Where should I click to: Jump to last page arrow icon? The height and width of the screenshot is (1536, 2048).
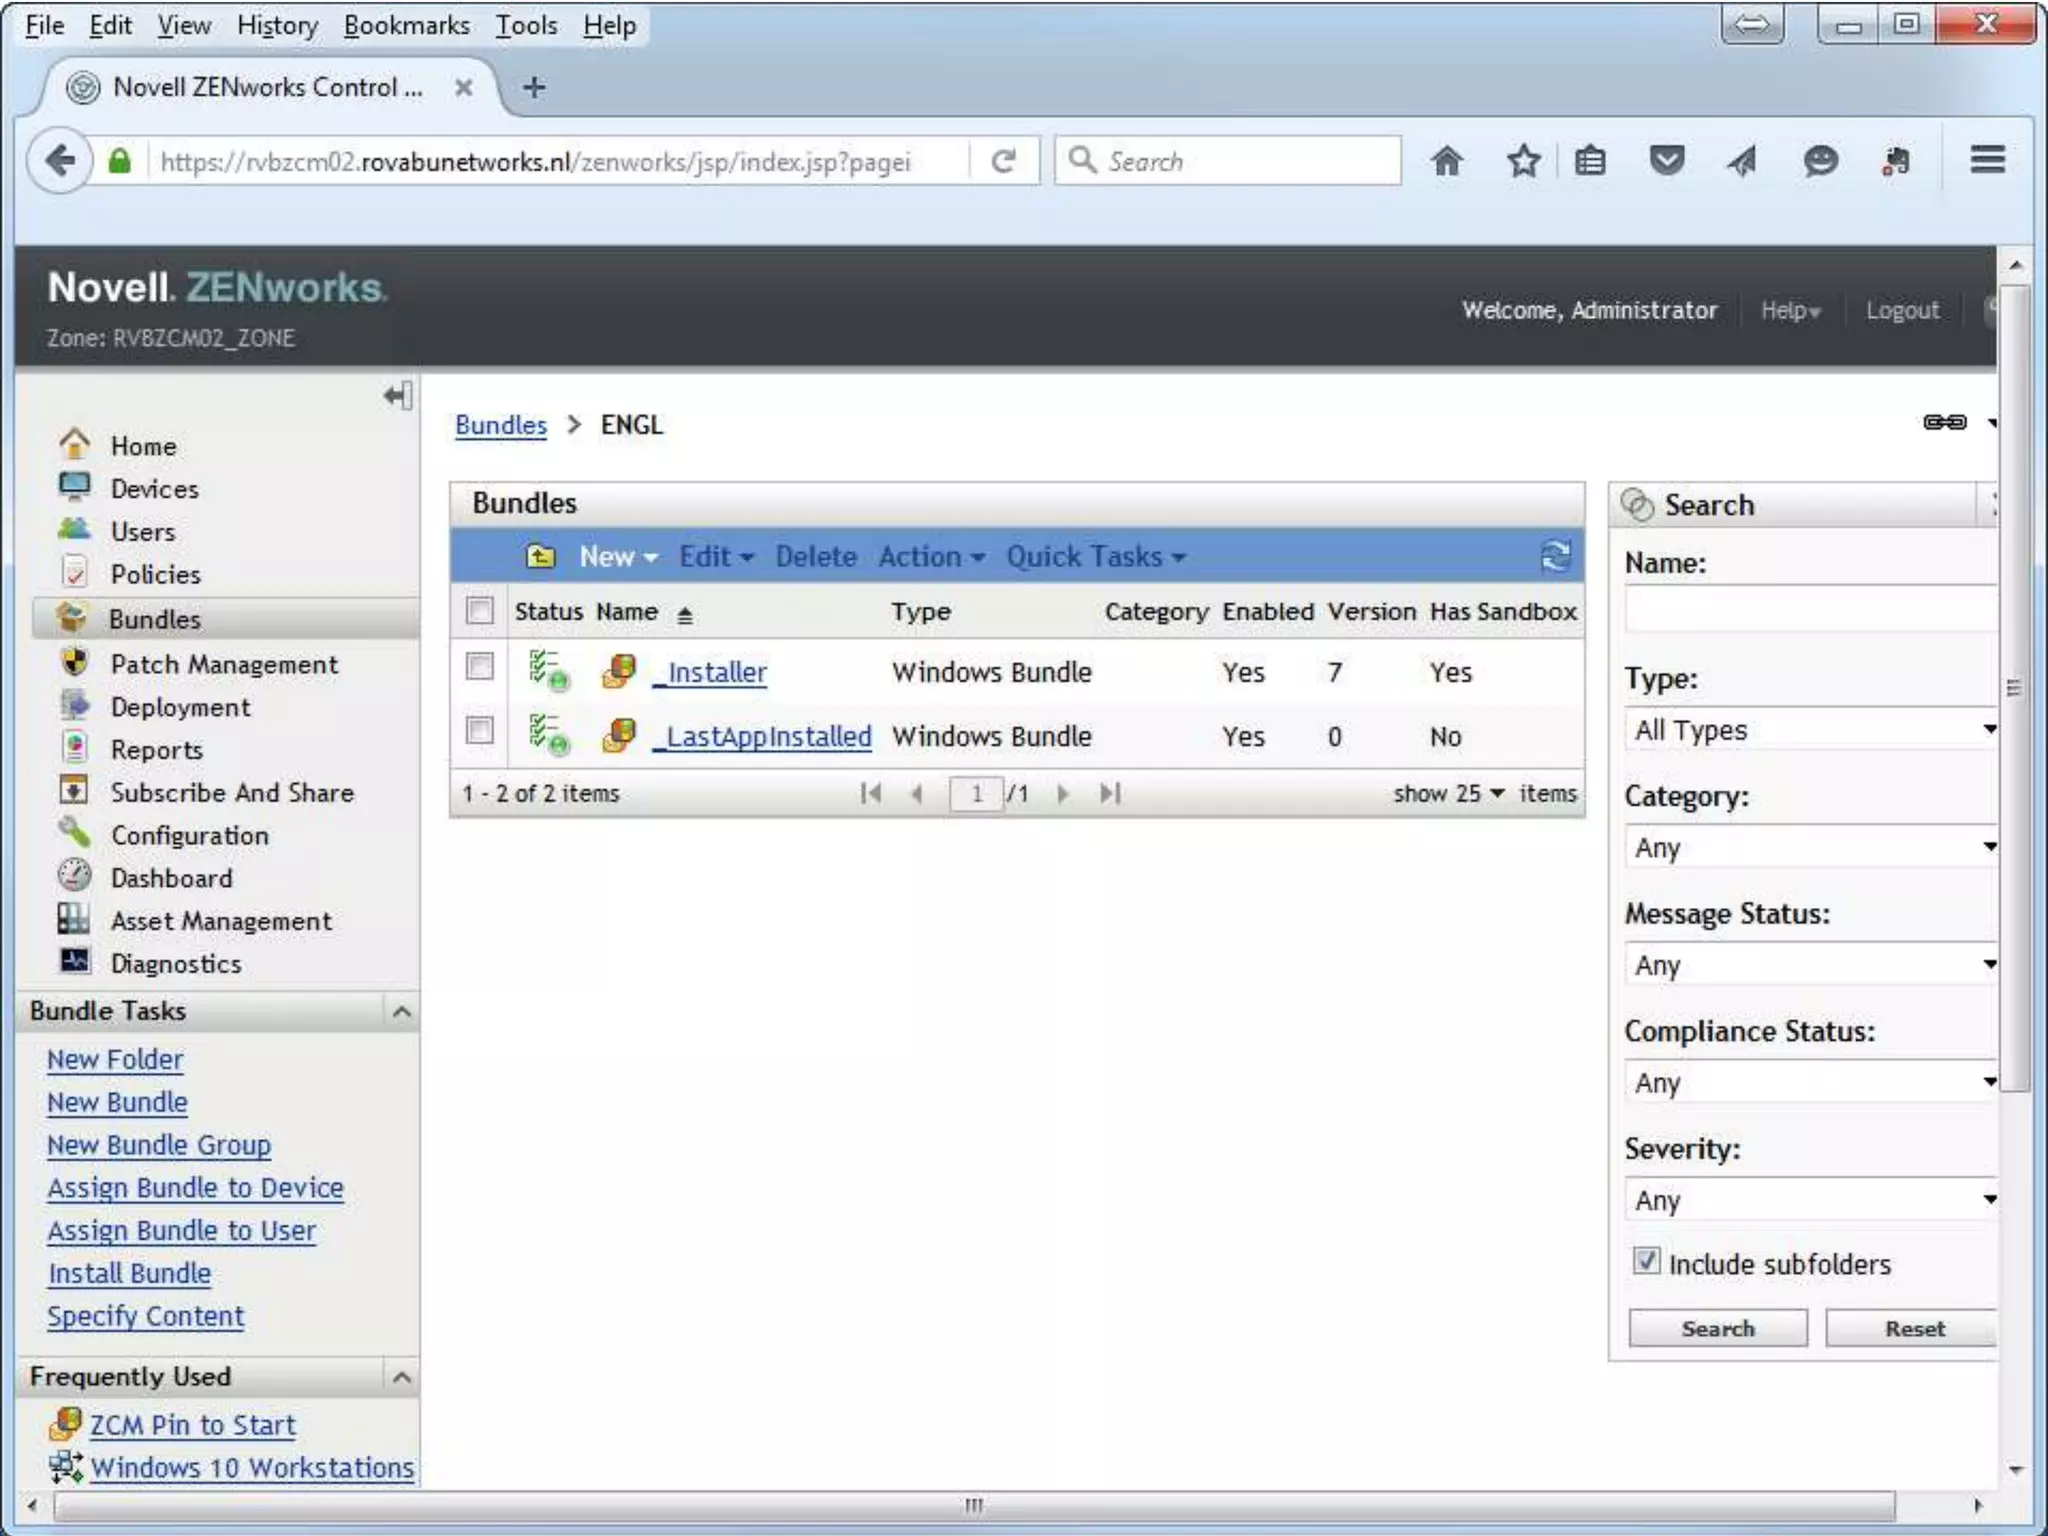1110,794
